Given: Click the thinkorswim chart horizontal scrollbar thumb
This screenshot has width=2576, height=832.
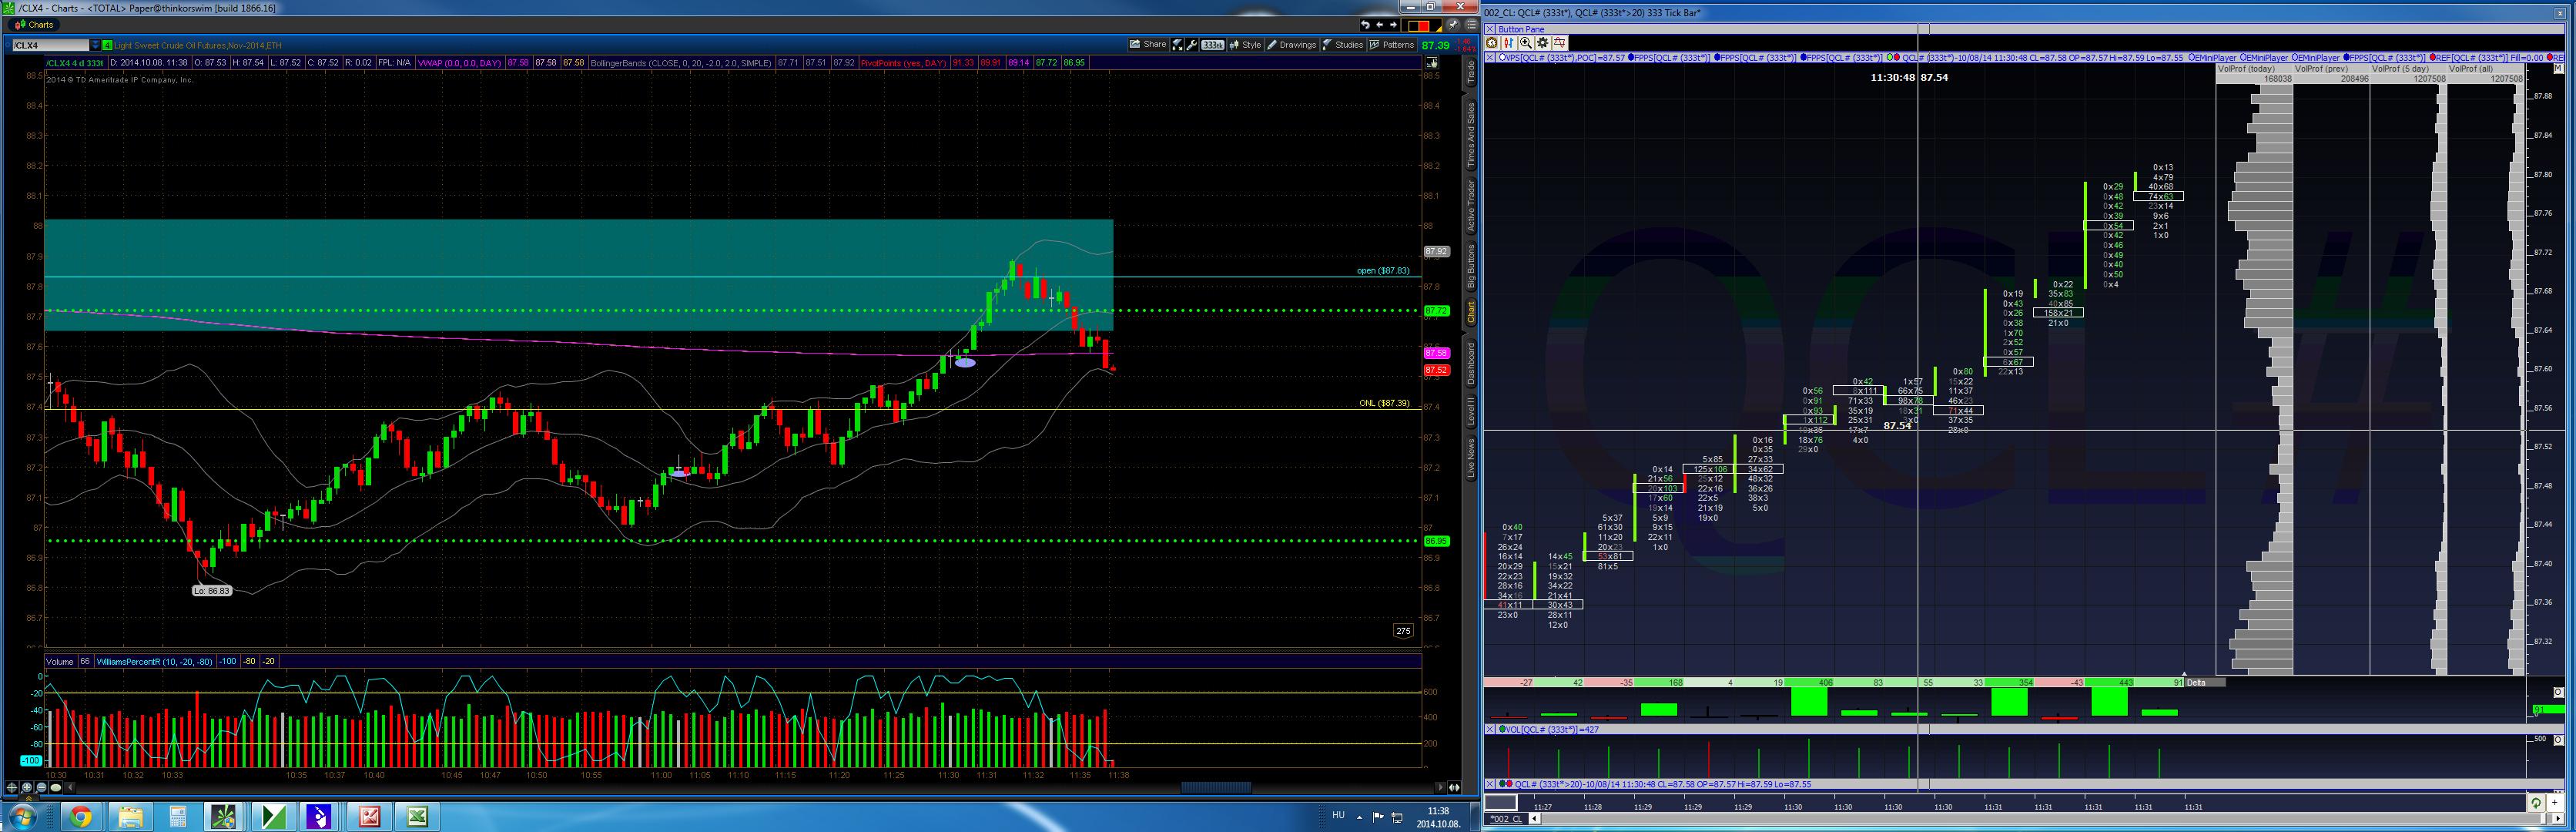Looking at the screenshot, I should (x=1215, y=788).
